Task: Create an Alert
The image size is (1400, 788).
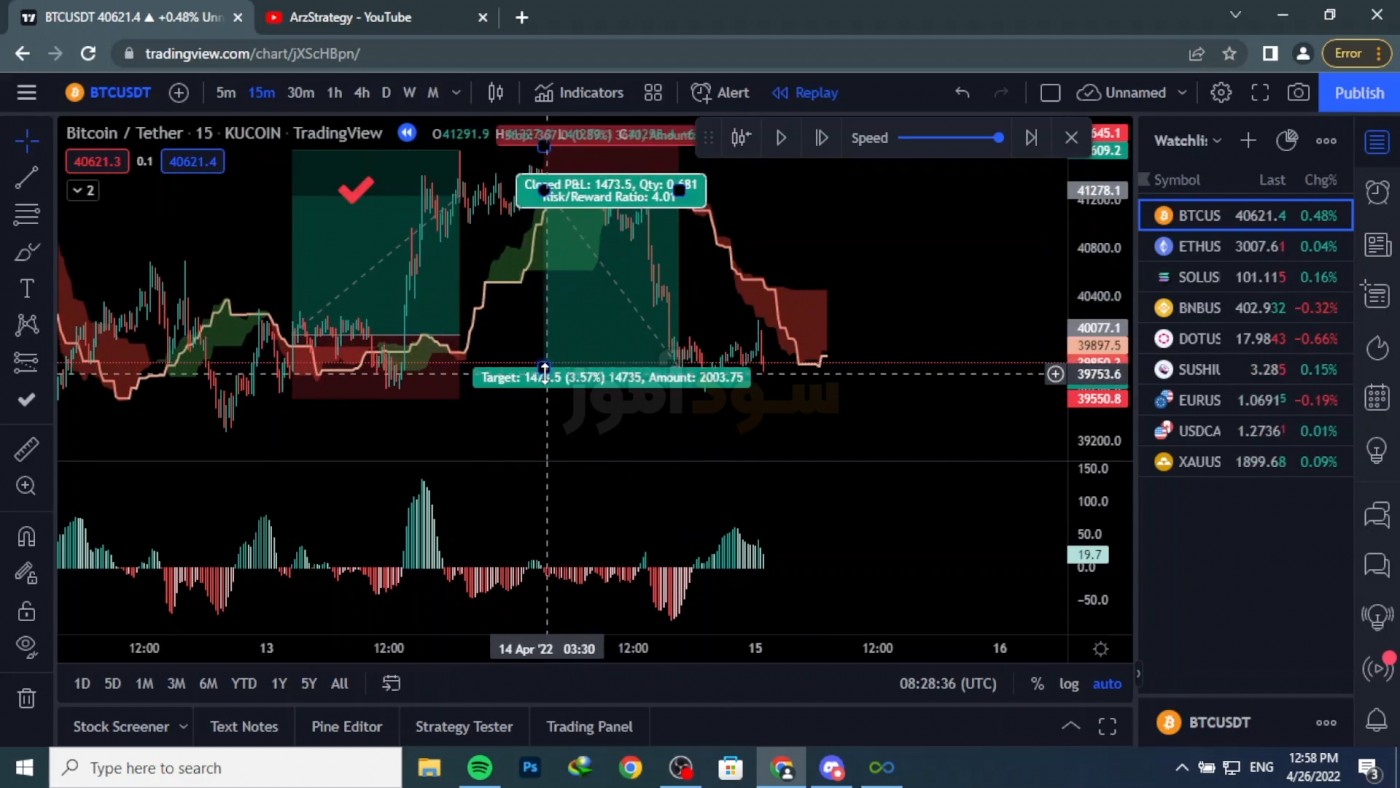Action: (x=720, y=93)
